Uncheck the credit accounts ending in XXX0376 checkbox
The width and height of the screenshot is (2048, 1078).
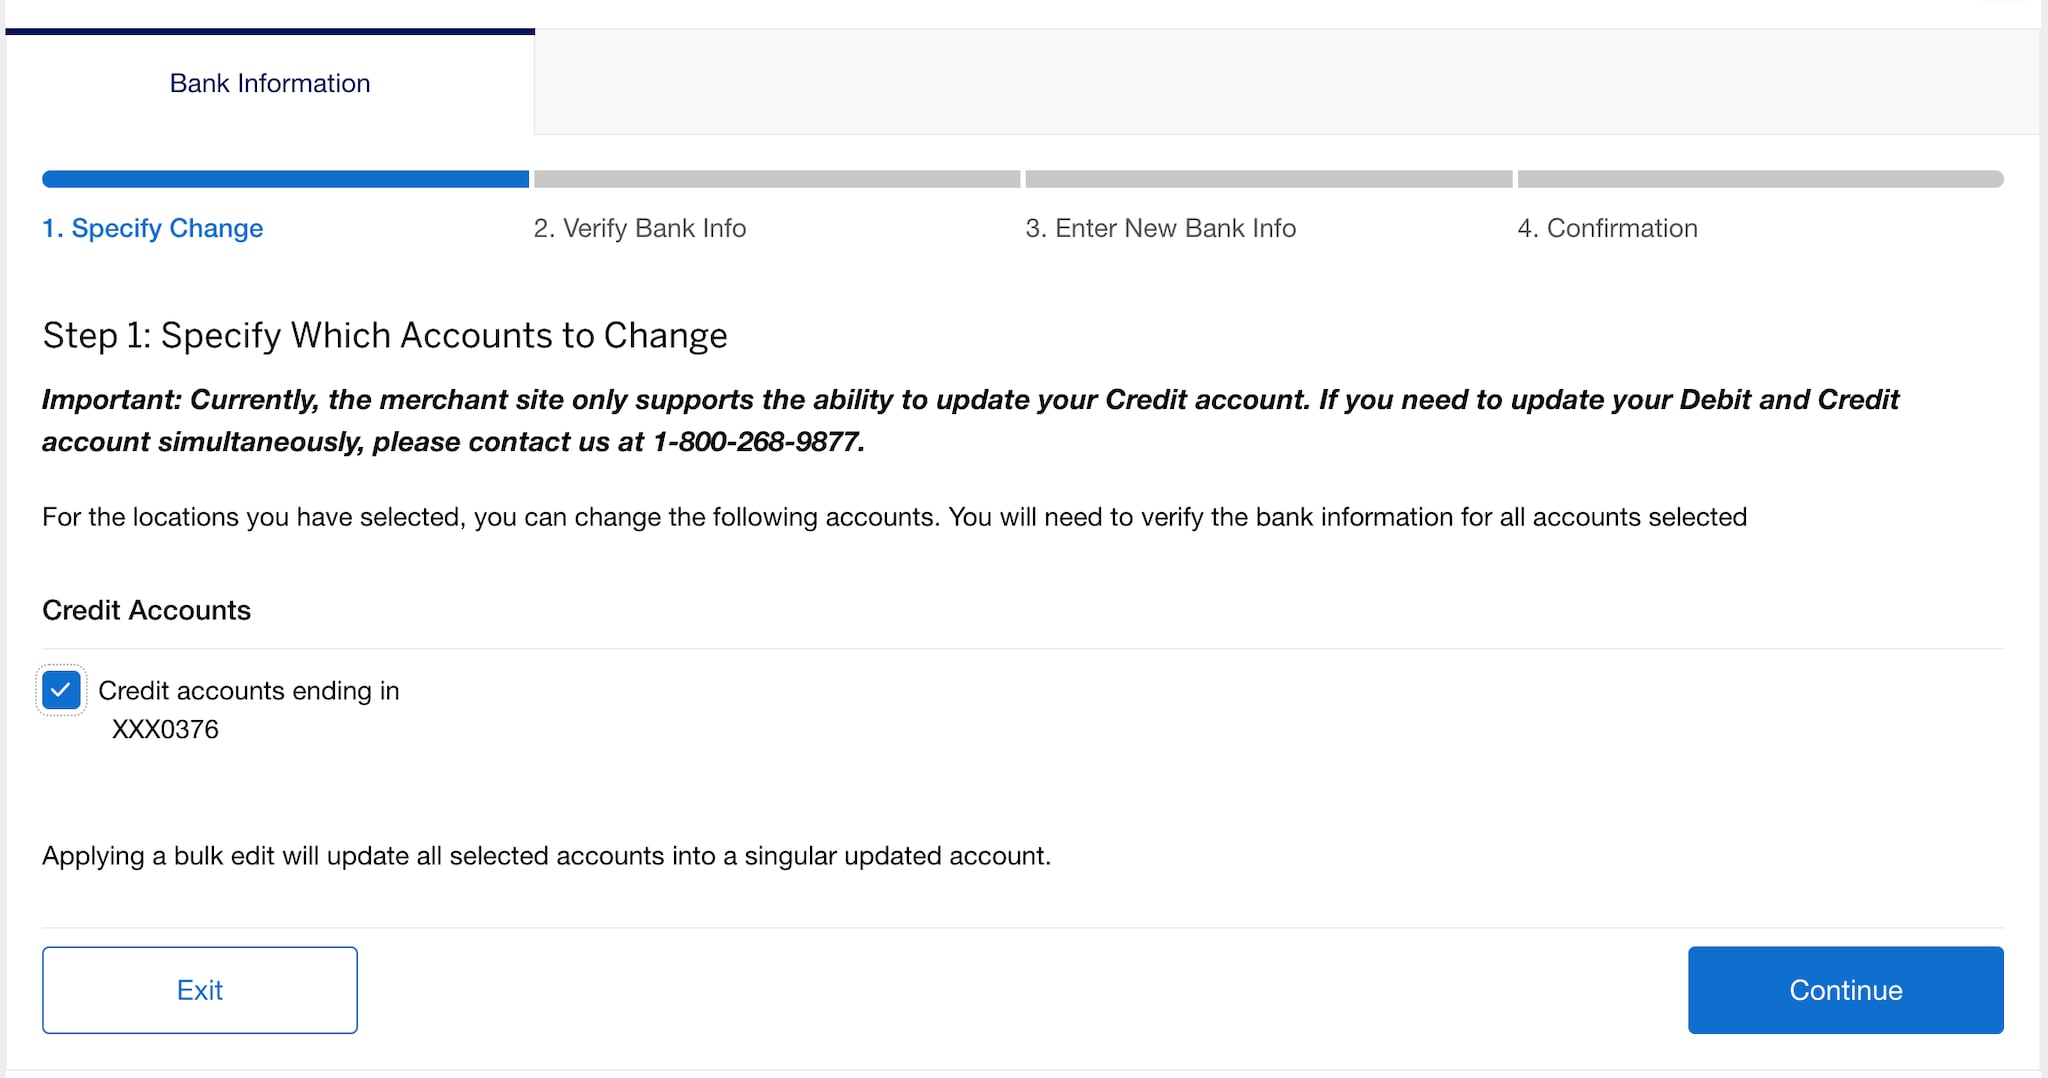tap(61, 690)
